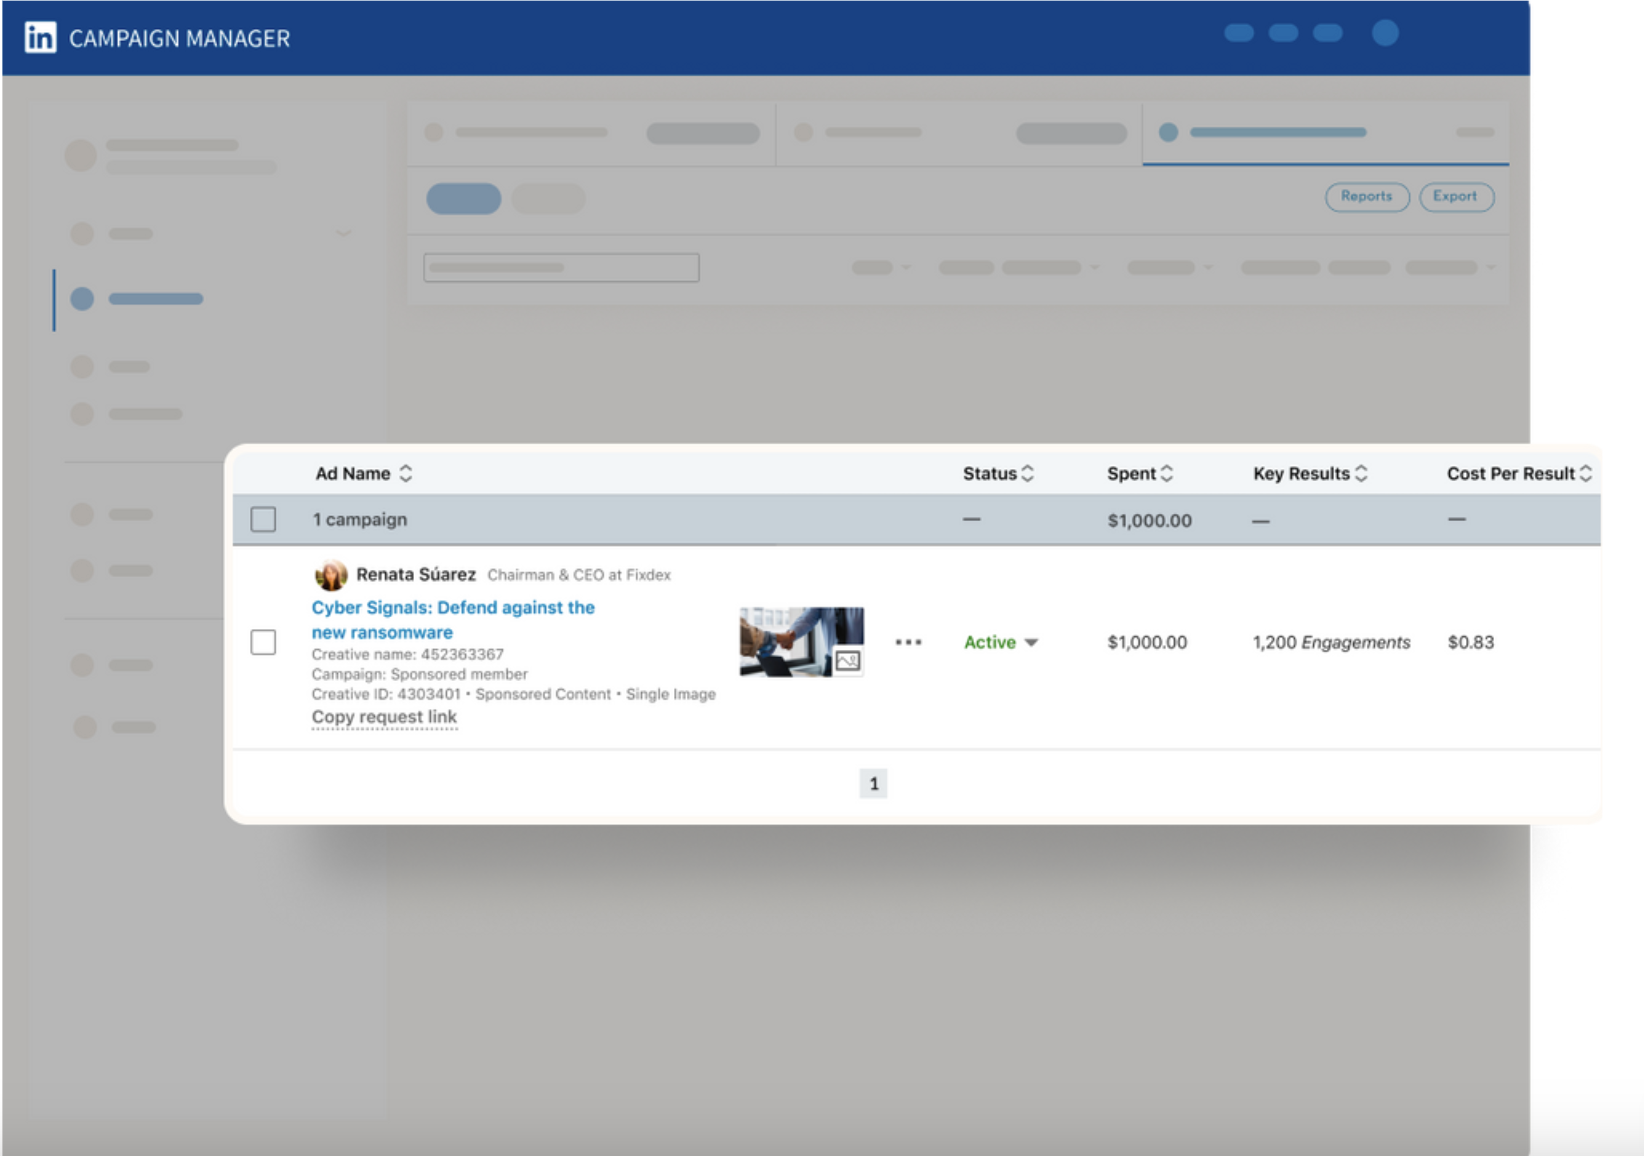Sort by Status column arrows

coord(1028,474)
